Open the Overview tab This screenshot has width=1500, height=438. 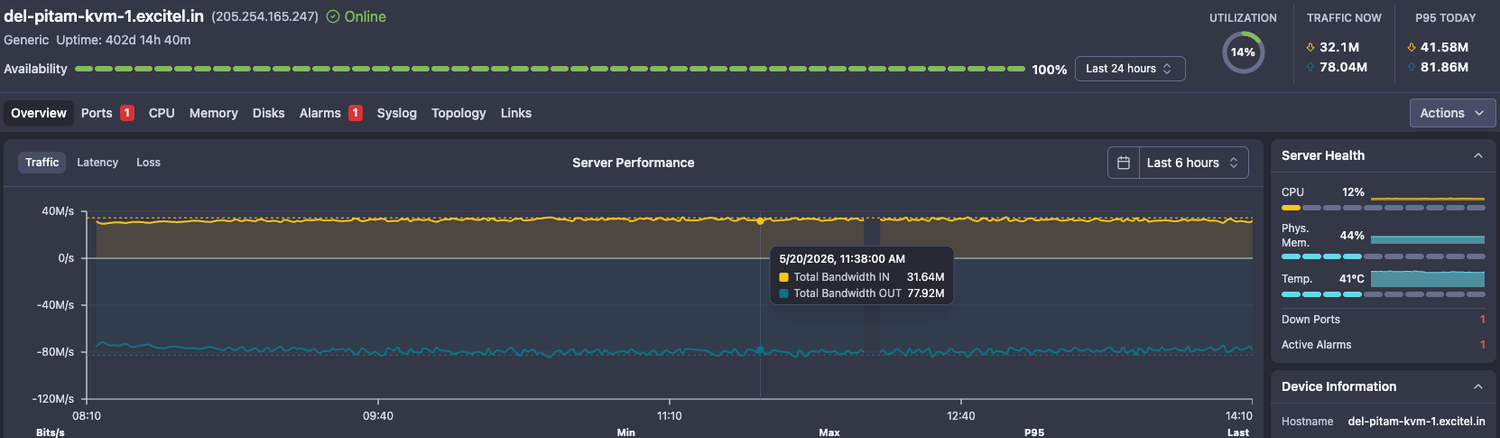coord(39,113)
